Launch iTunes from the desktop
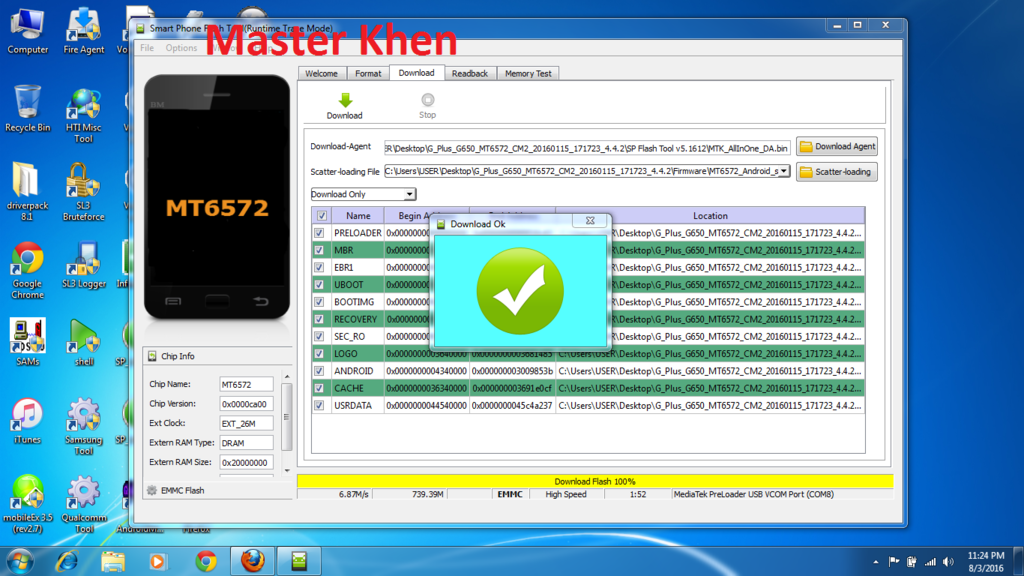 27,417
